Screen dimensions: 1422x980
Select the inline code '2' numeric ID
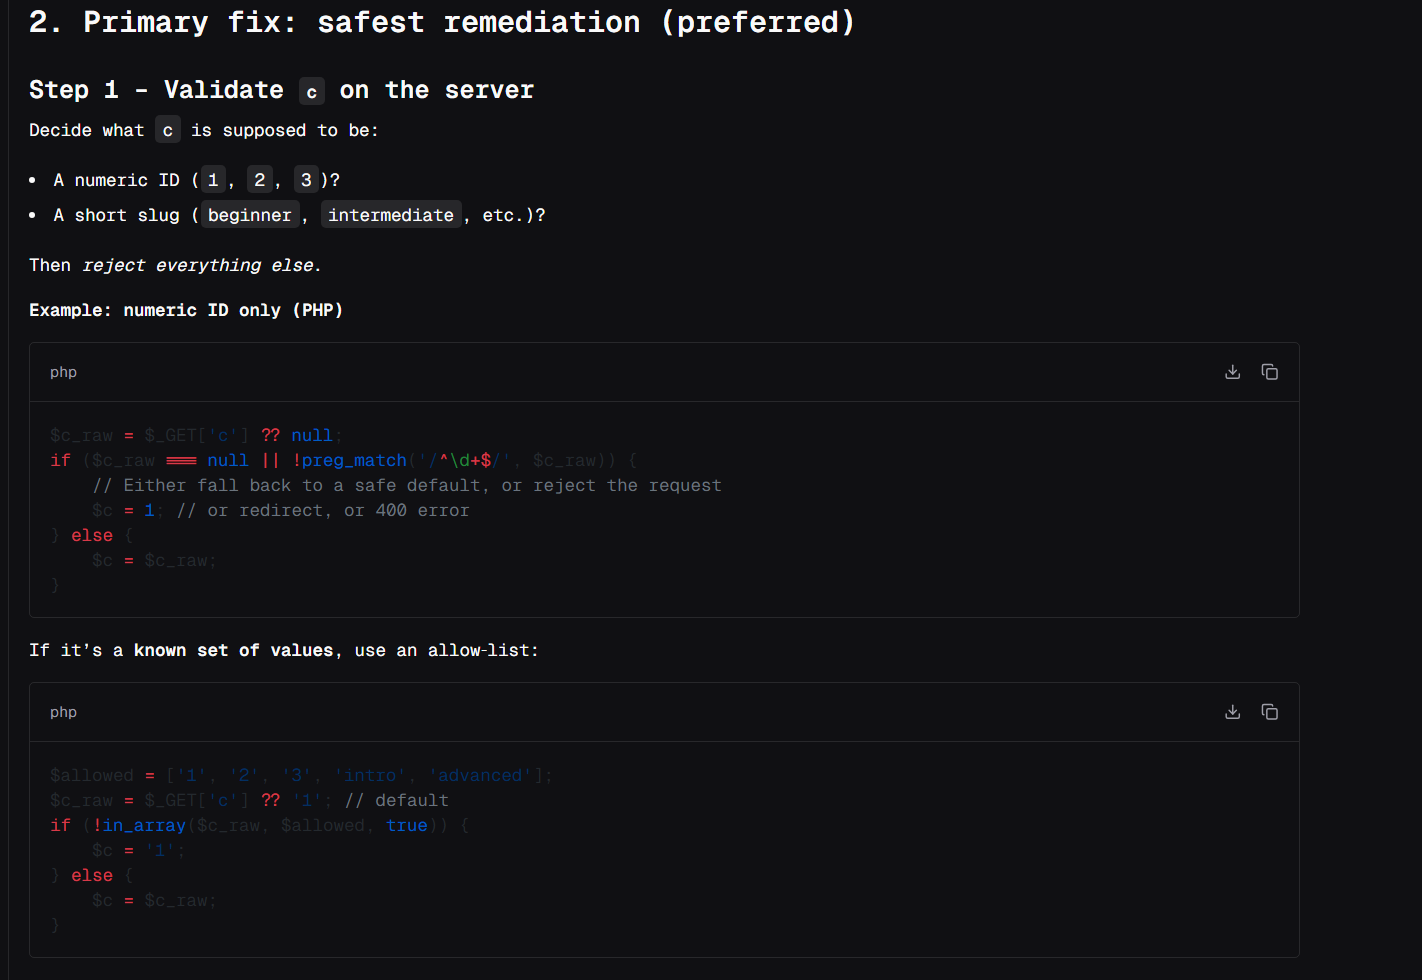(259, 180)
